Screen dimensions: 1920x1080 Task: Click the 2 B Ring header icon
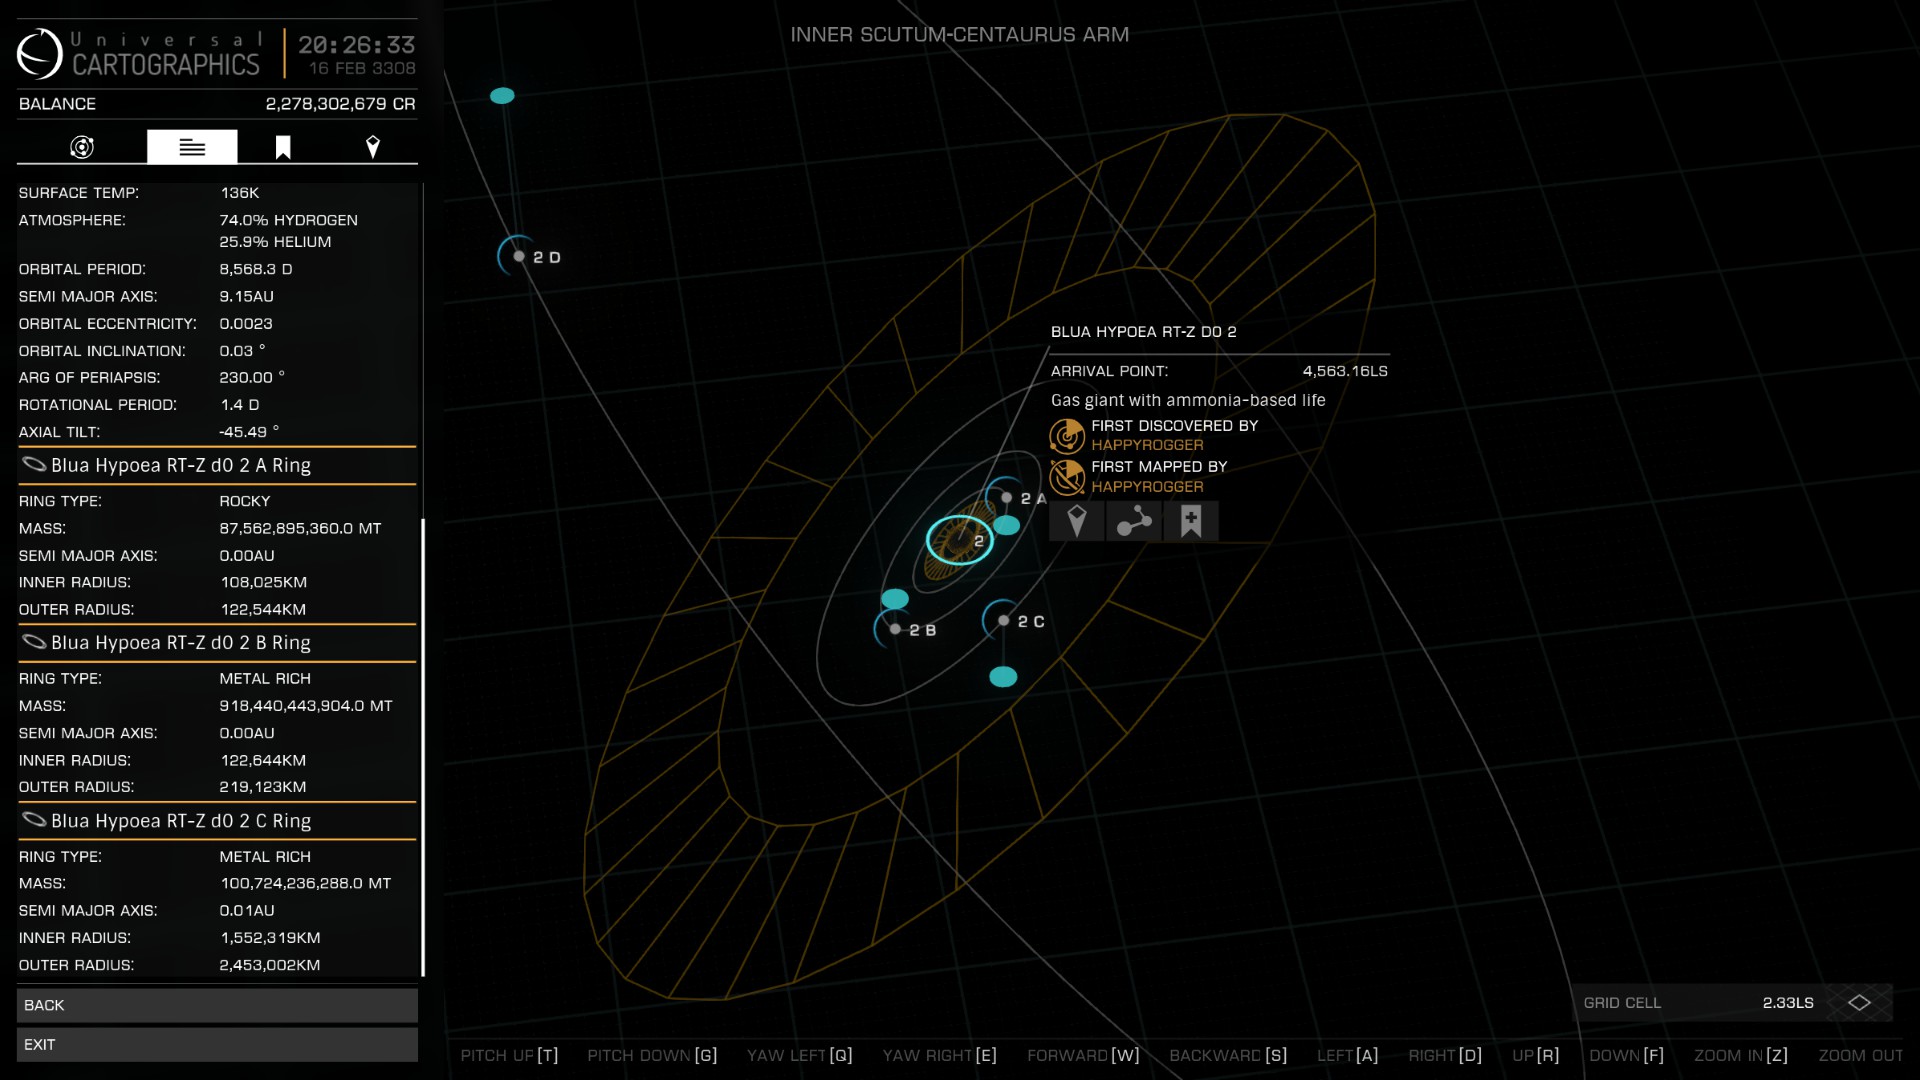point(34,642)
